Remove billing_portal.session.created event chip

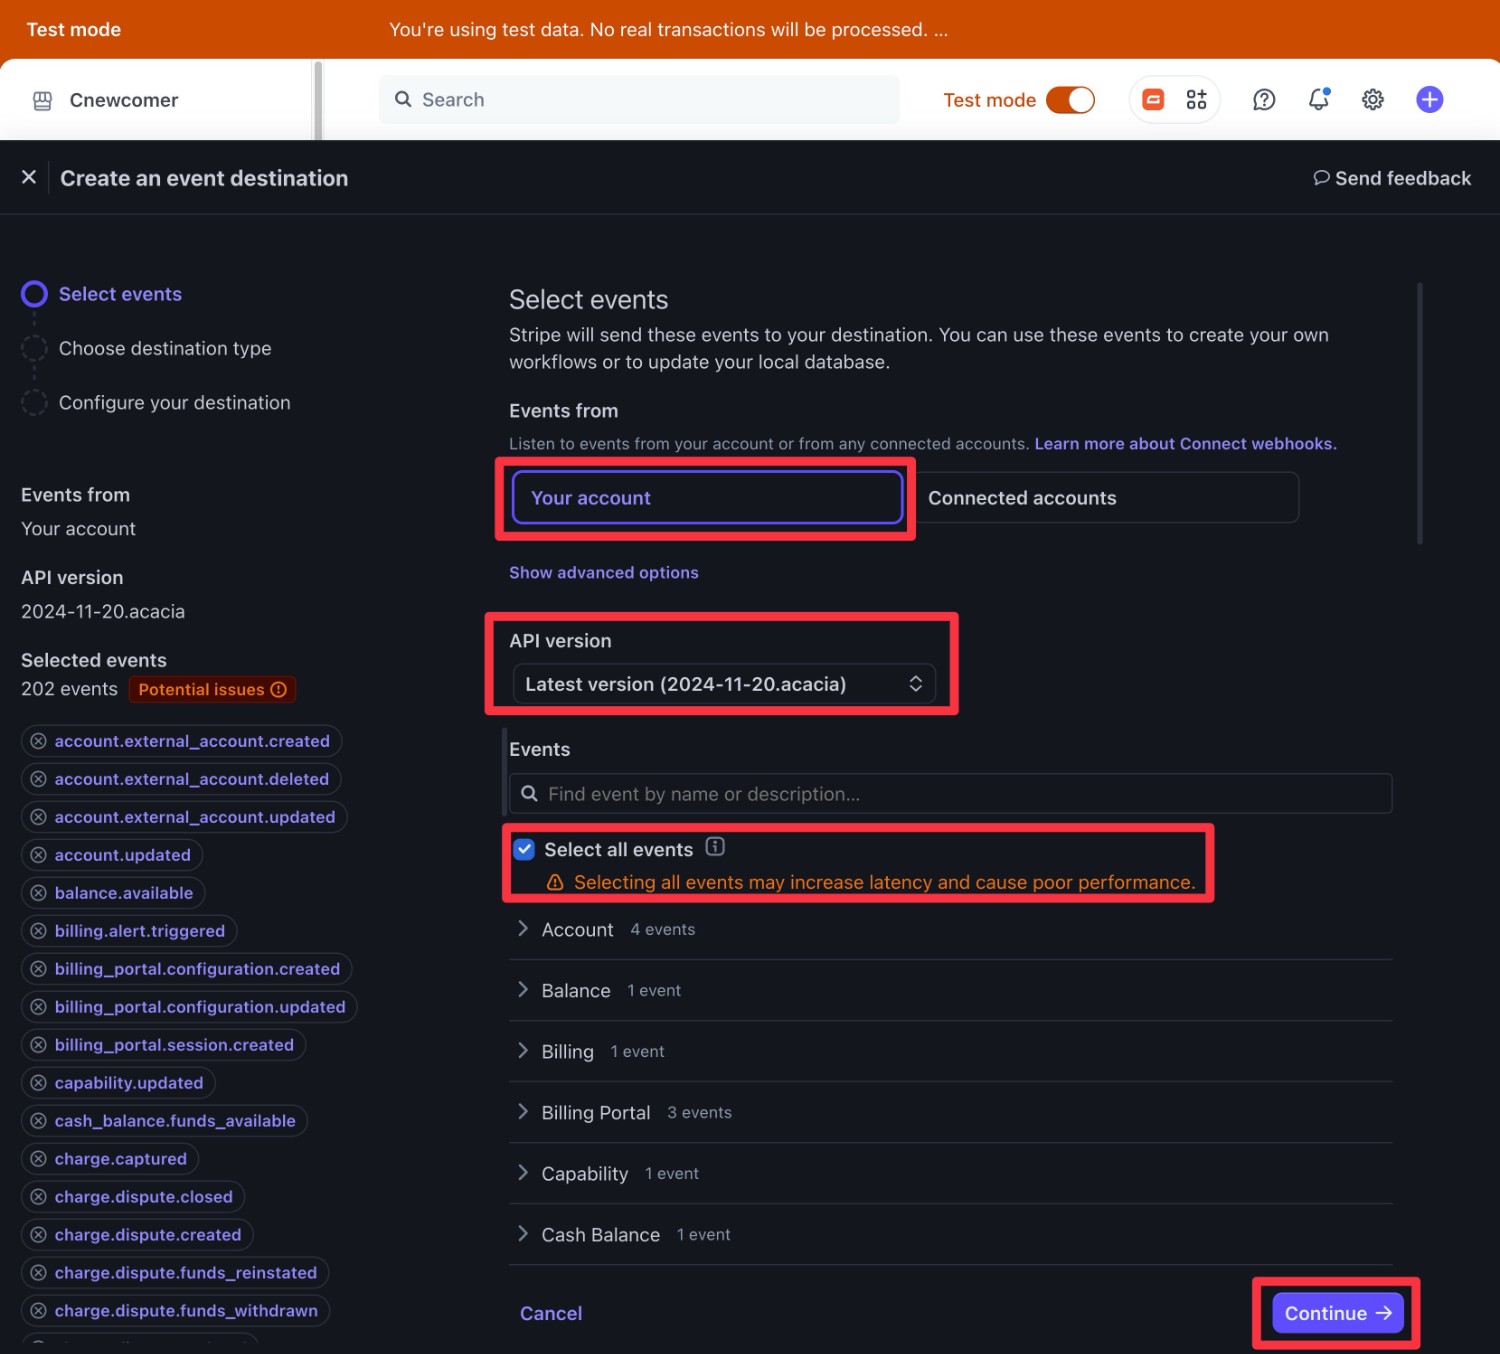click(38, 1045)
